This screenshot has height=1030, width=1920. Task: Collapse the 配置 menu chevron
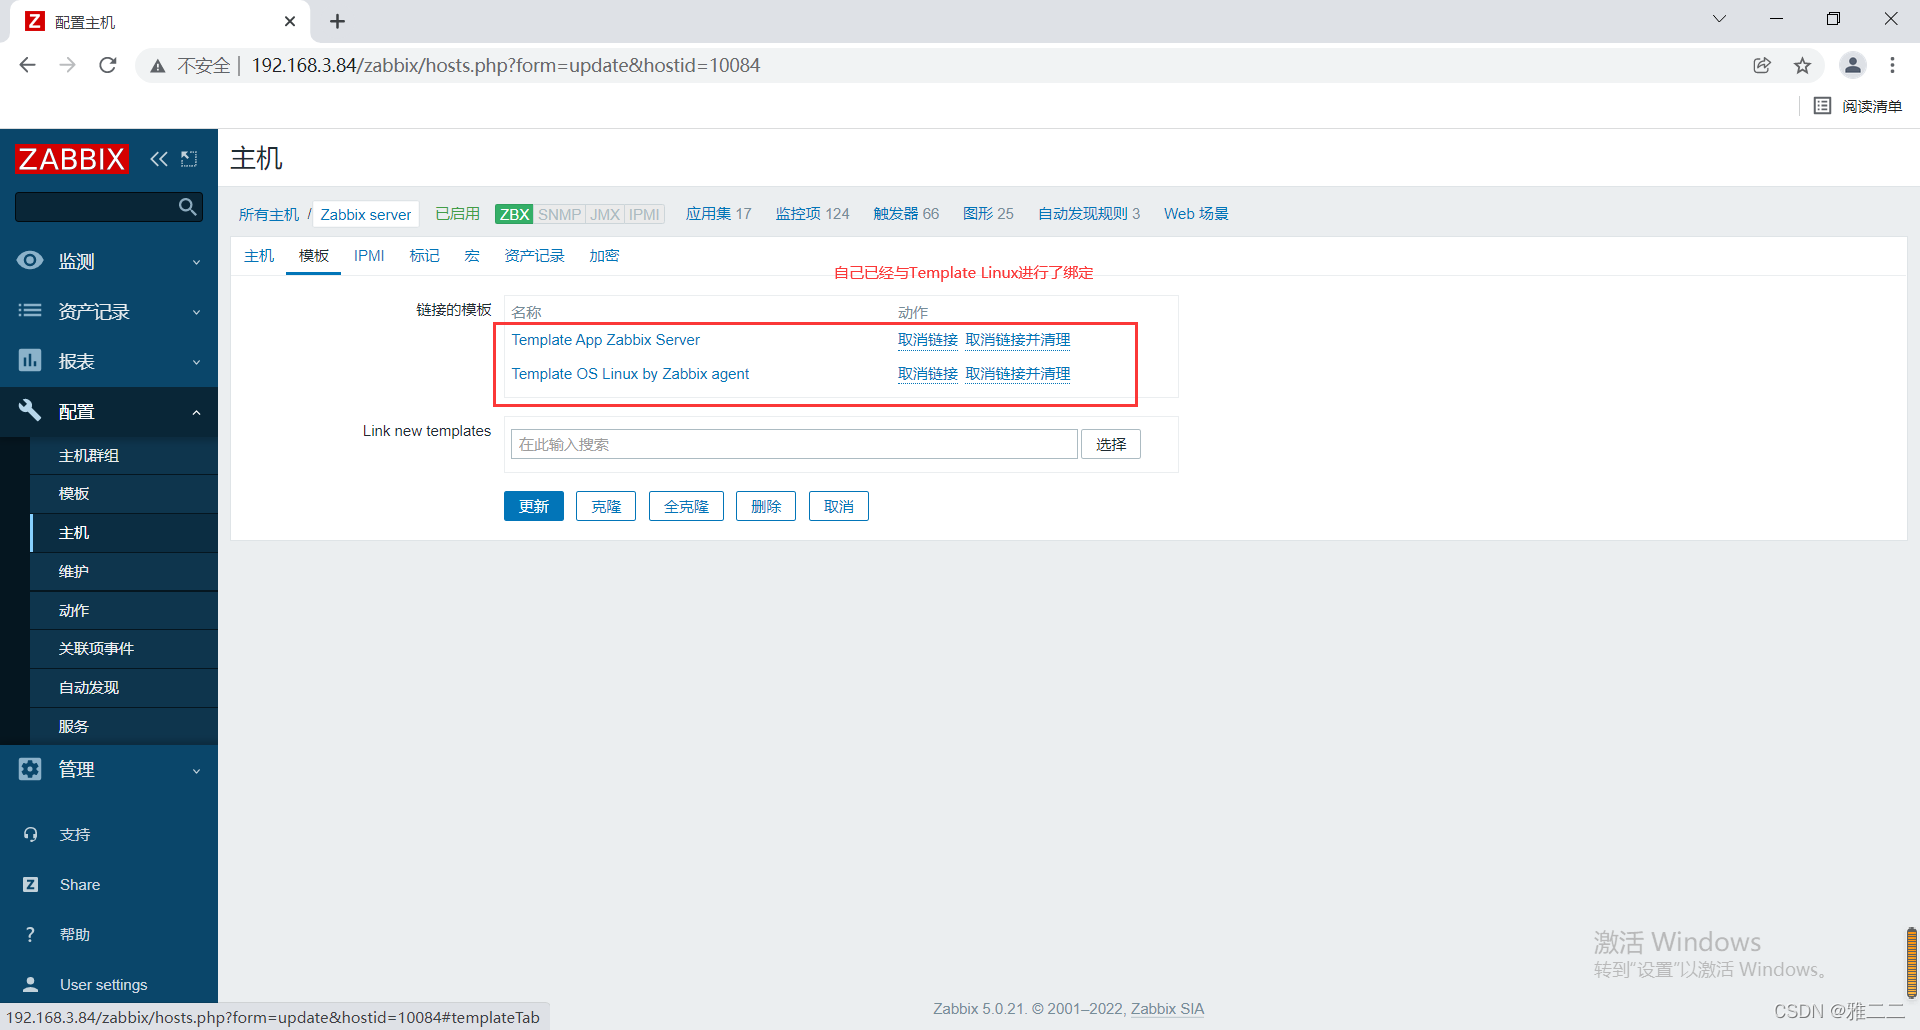click(196, 412)
